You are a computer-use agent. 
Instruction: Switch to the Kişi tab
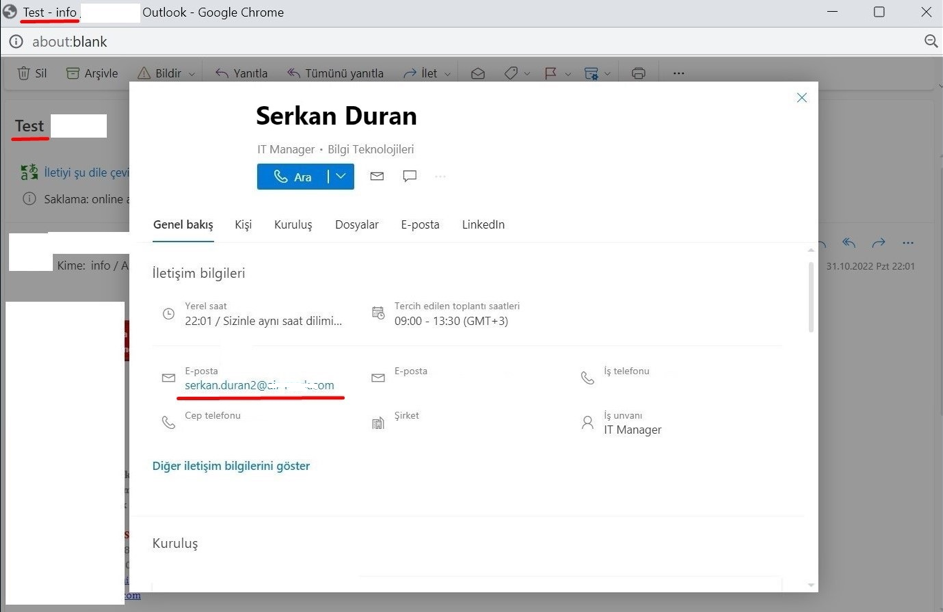[243, 225]
